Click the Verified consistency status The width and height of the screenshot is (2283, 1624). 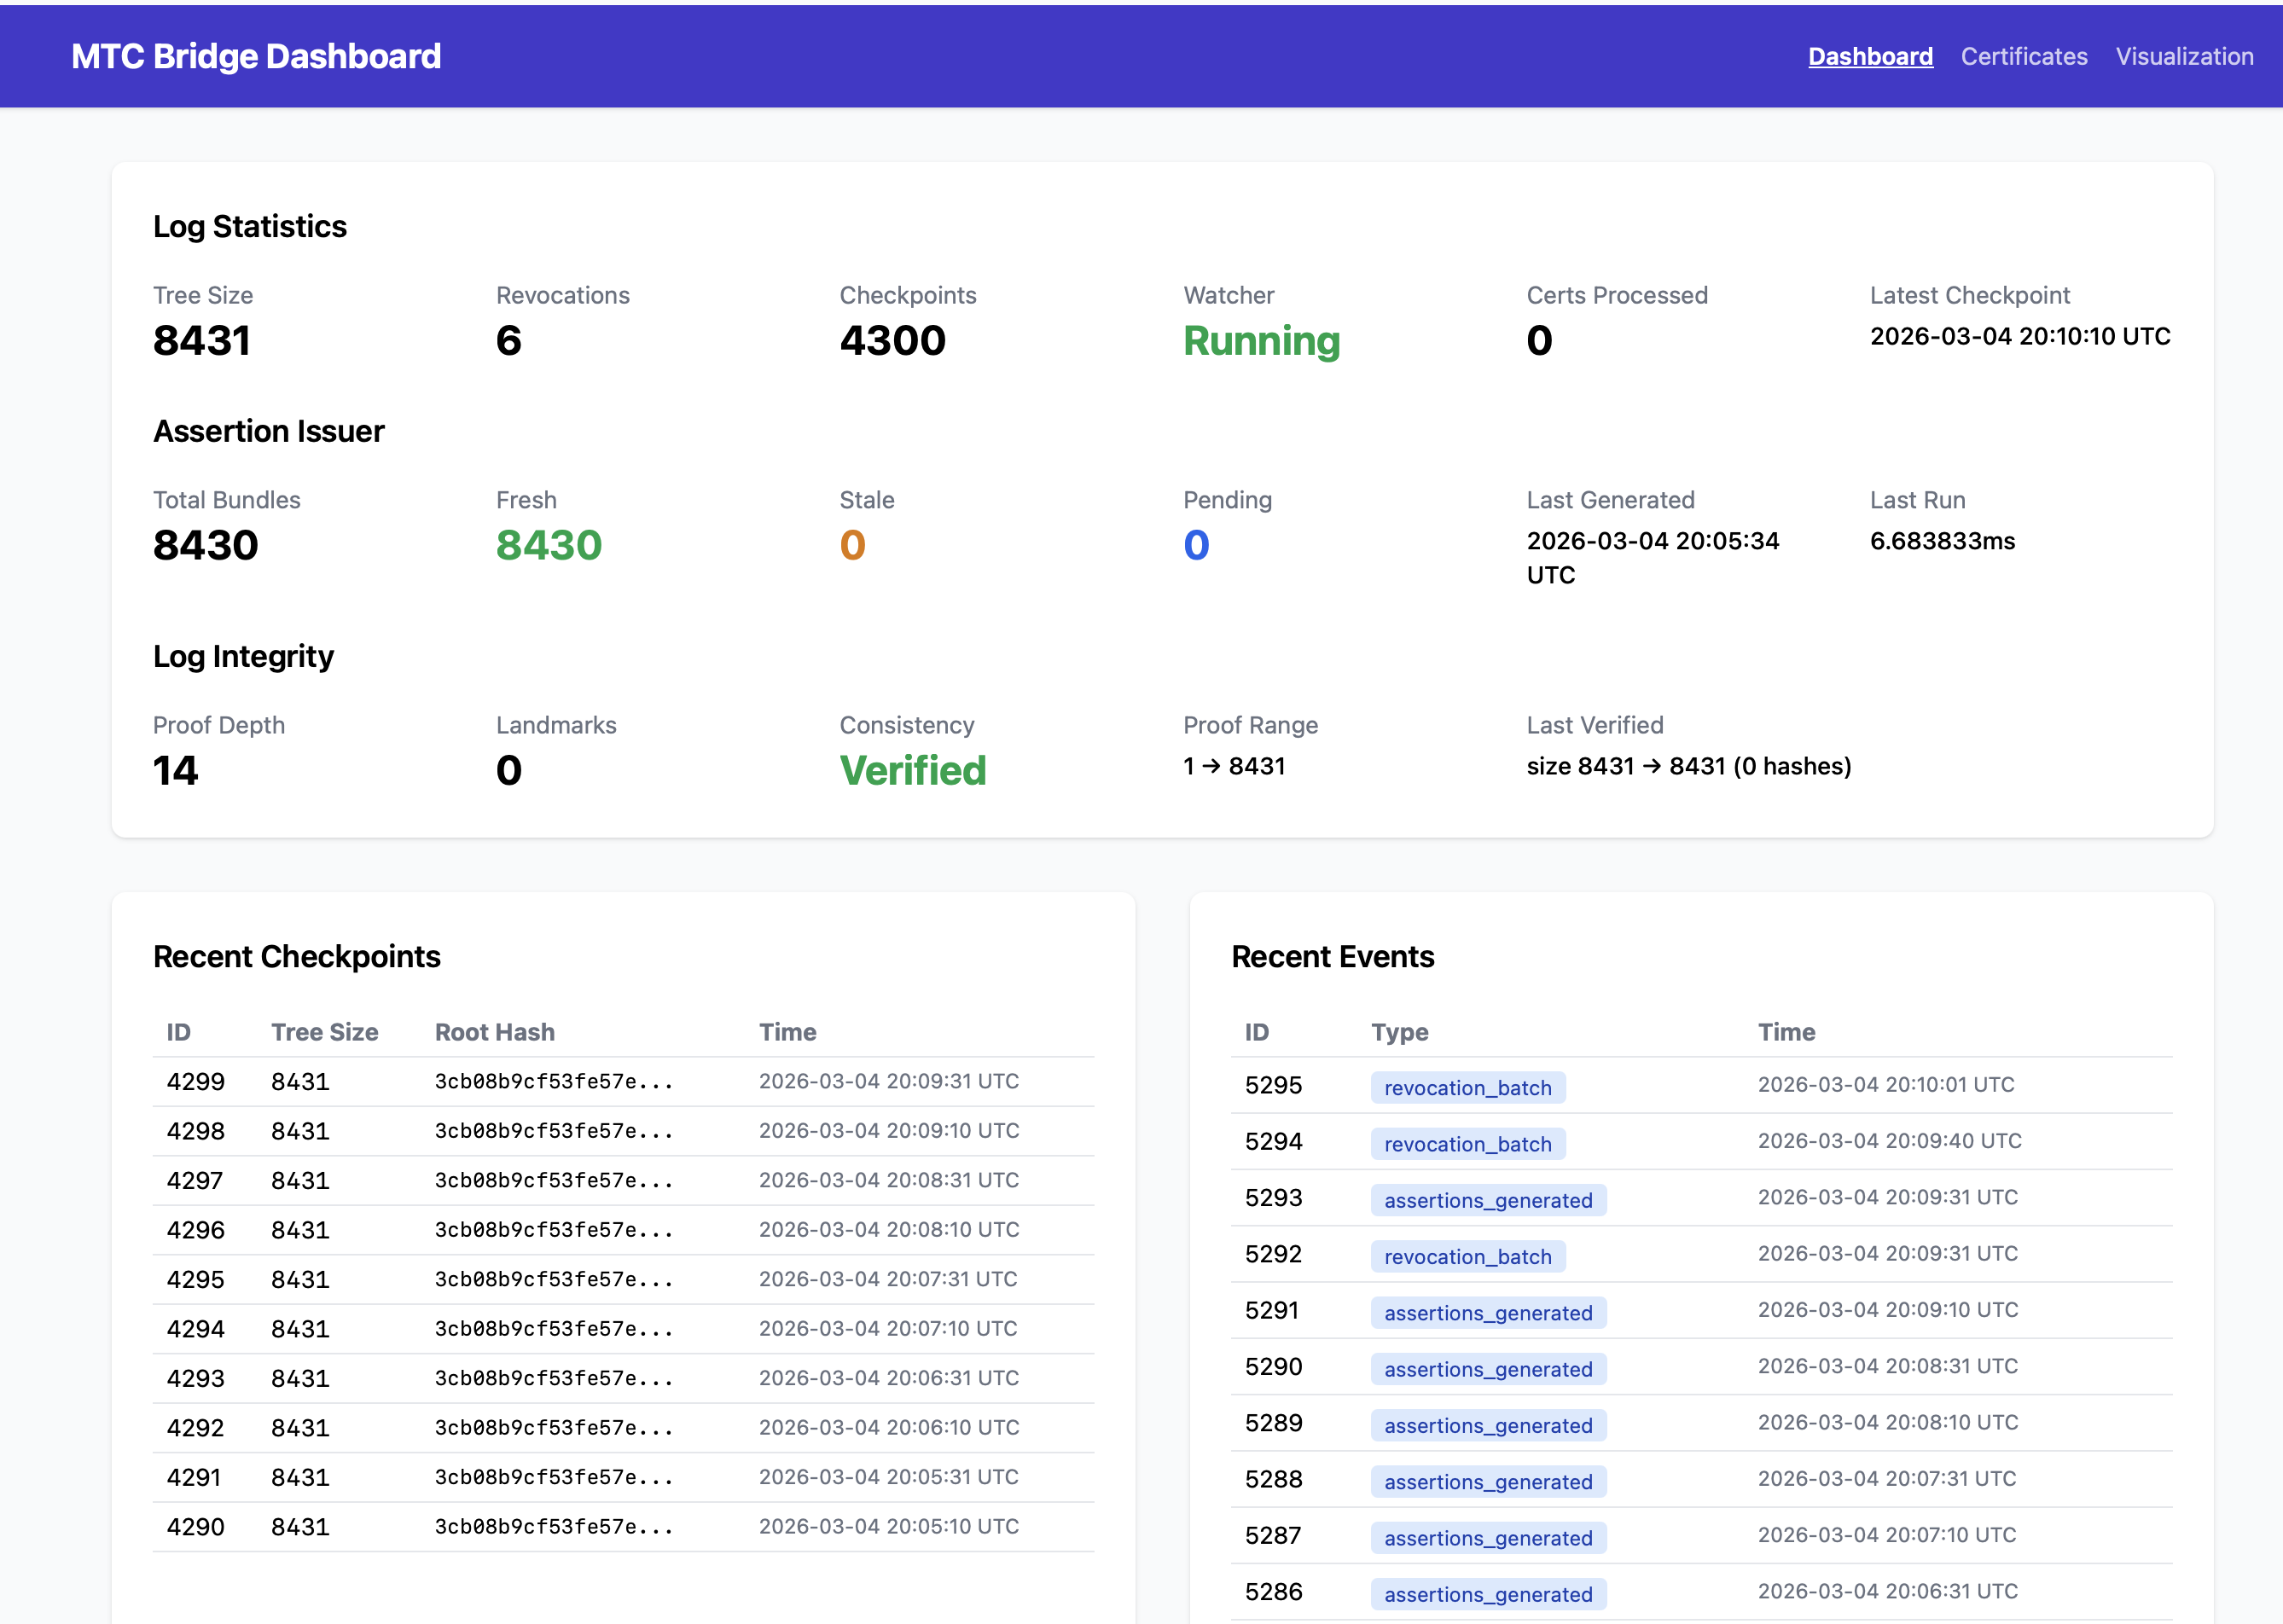(912, 770)
